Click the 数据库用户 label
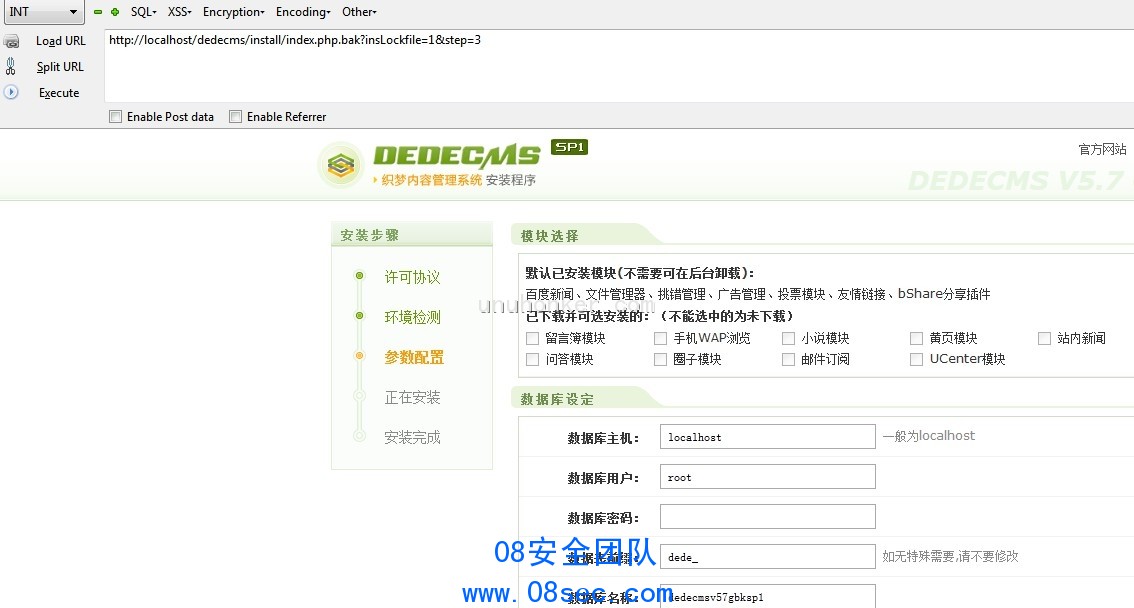This screenshot has height=608, width=1134. (603, 478)
